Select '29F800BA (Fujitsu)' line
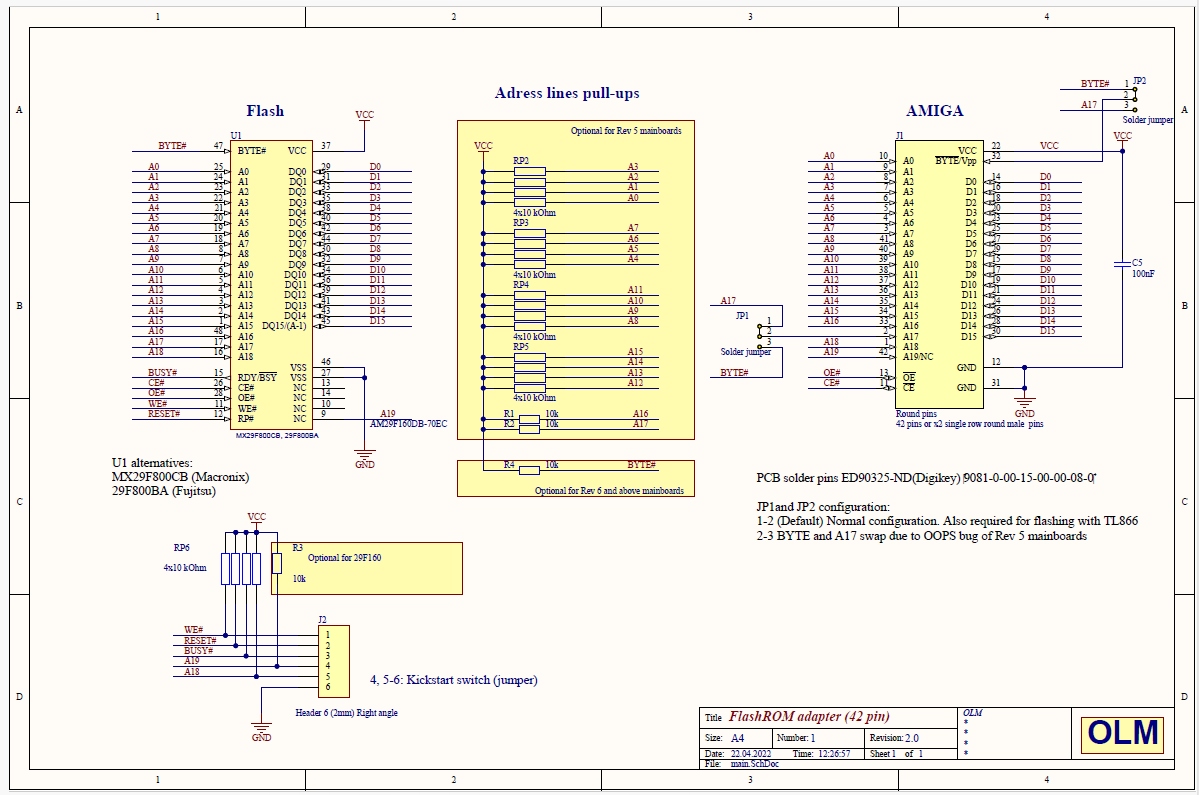Image resolution: width=1199 pixels, height=795 pixels. [164, 491]
